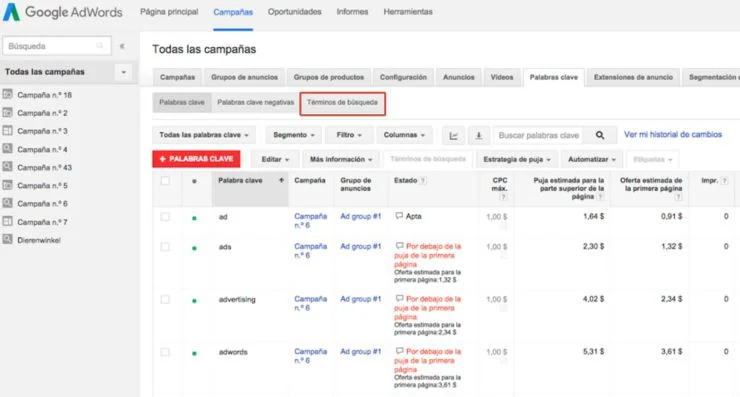Click green status dot for keyword adwords

pyautogui.click(x=194, y=353)
